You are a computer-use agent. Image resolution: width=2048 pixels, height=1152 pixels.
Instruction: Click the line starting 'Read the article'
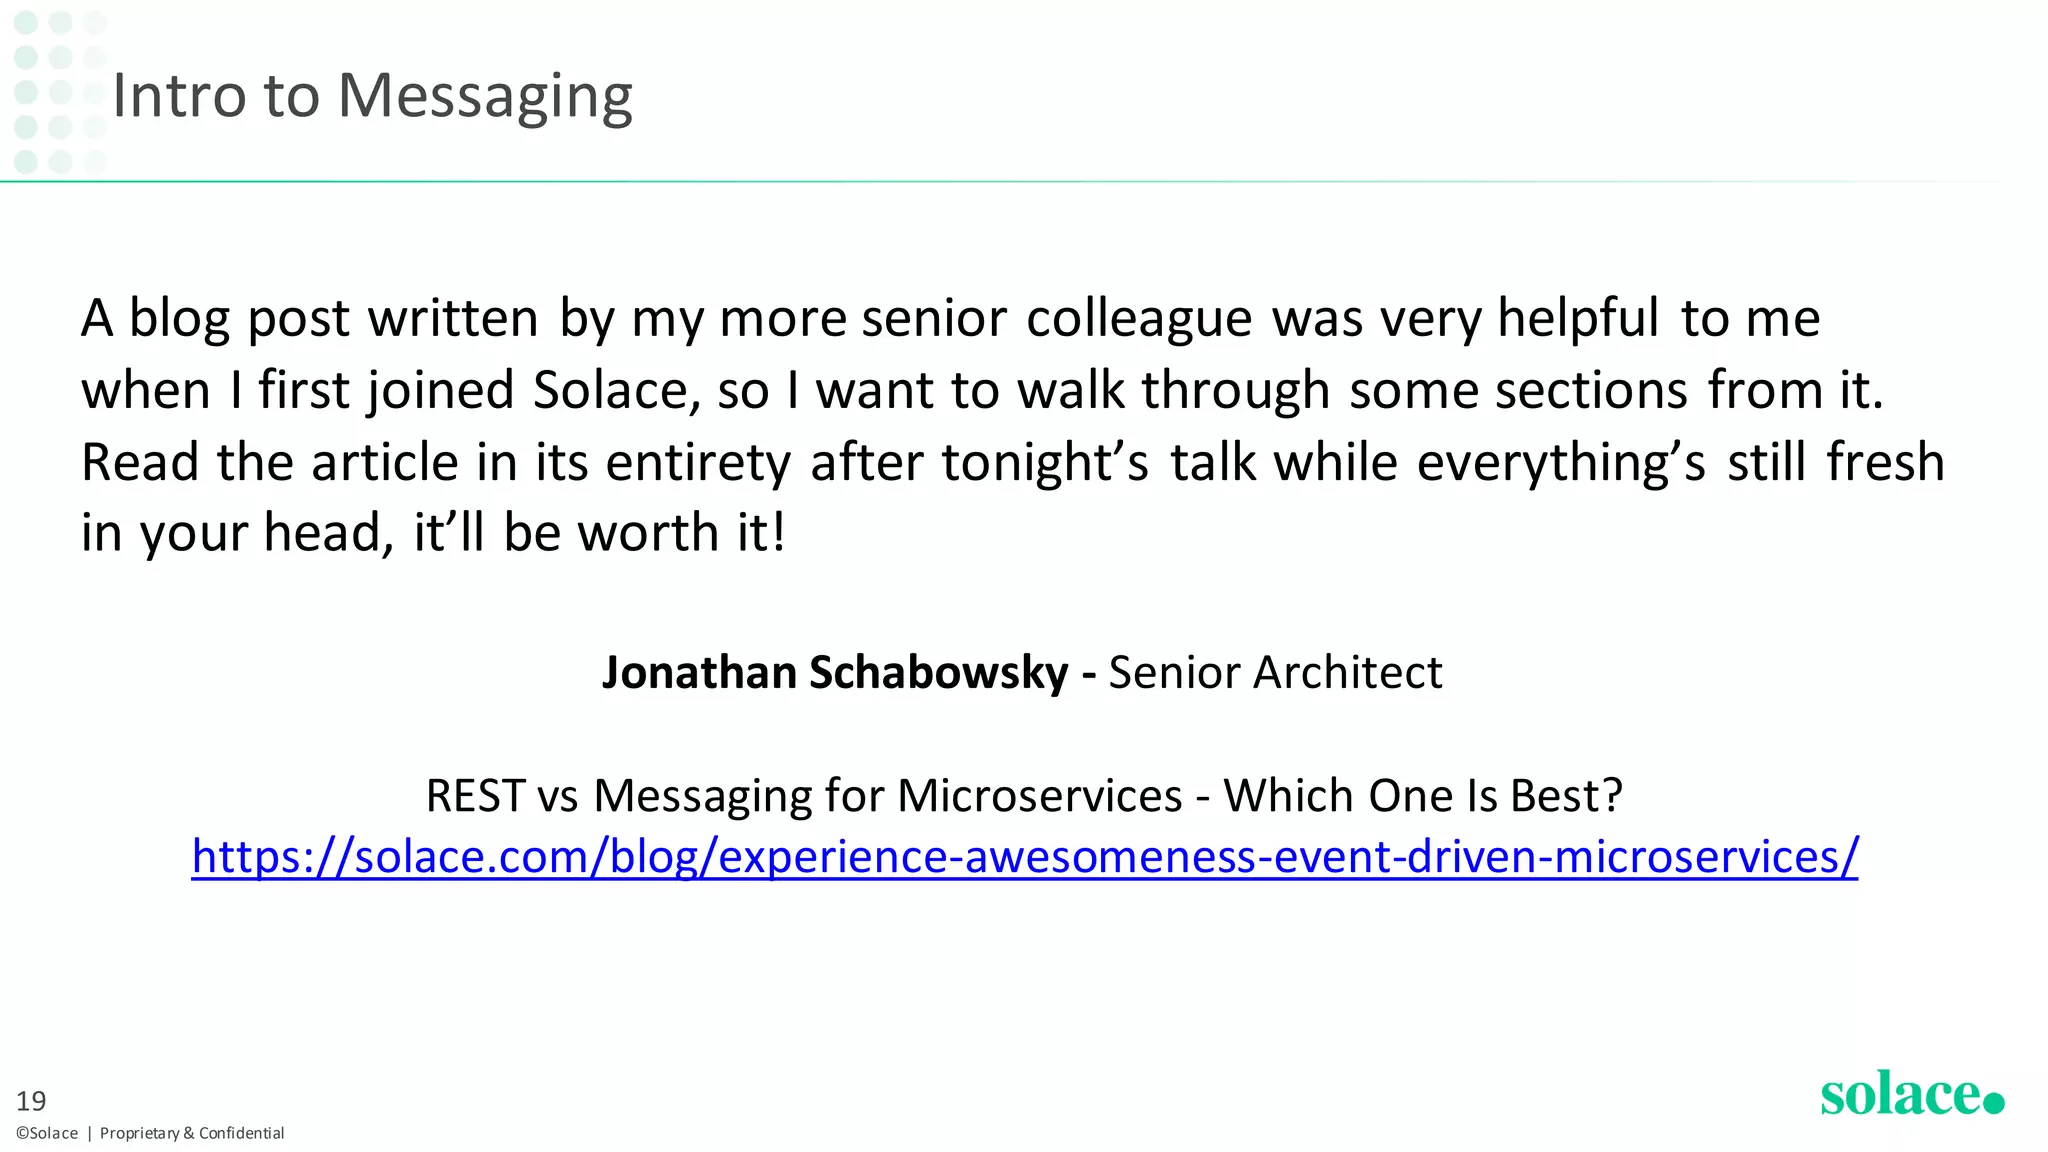[1012, 462]
